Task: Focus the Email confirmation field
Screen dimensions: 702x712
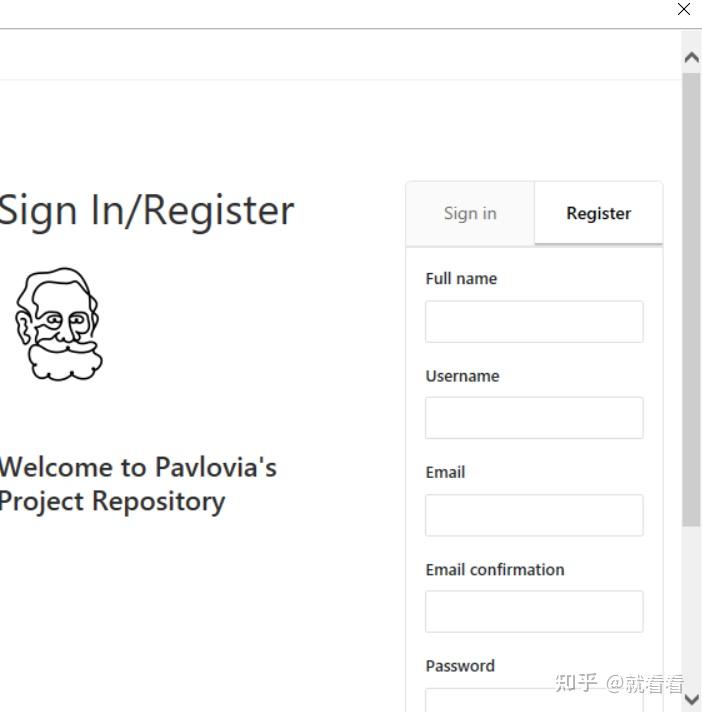Action: point(534,611)
